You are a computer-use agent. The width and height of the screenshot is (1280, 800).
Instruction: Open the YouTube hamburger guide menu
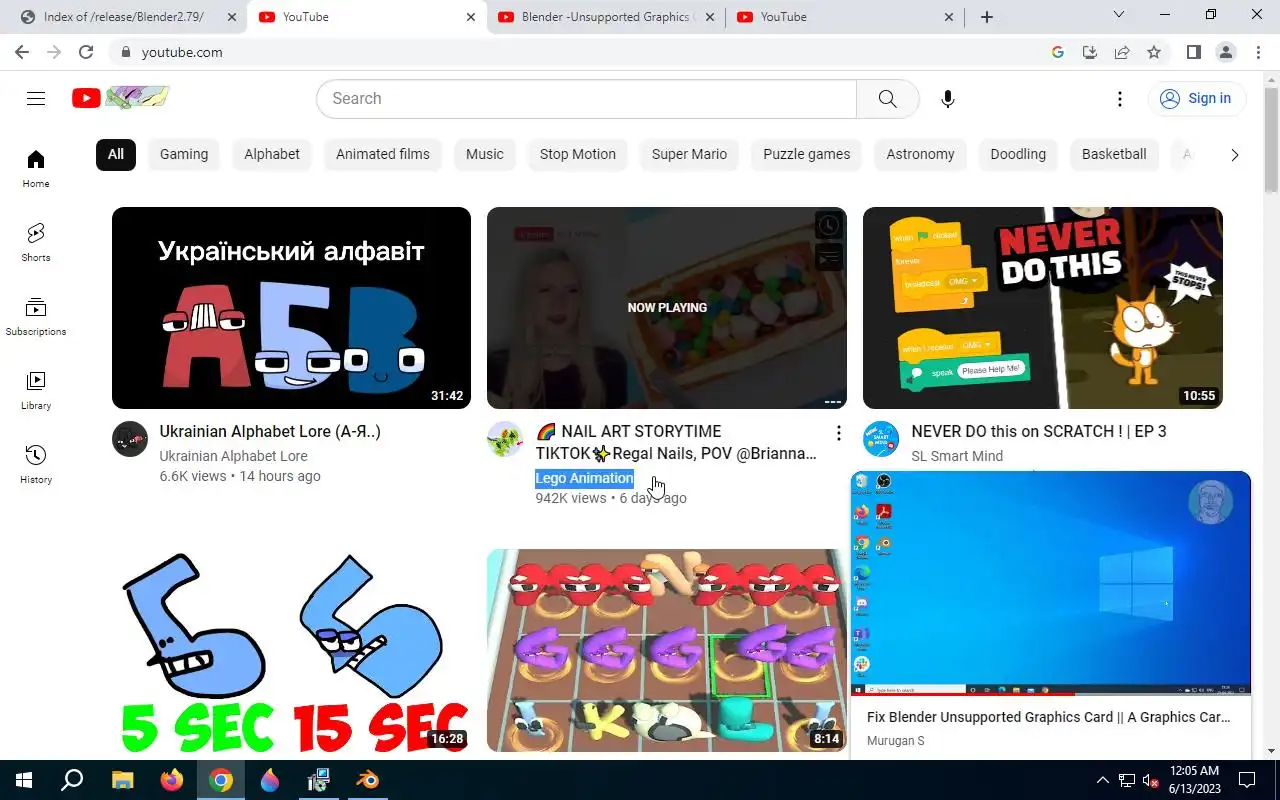point(36,98)
